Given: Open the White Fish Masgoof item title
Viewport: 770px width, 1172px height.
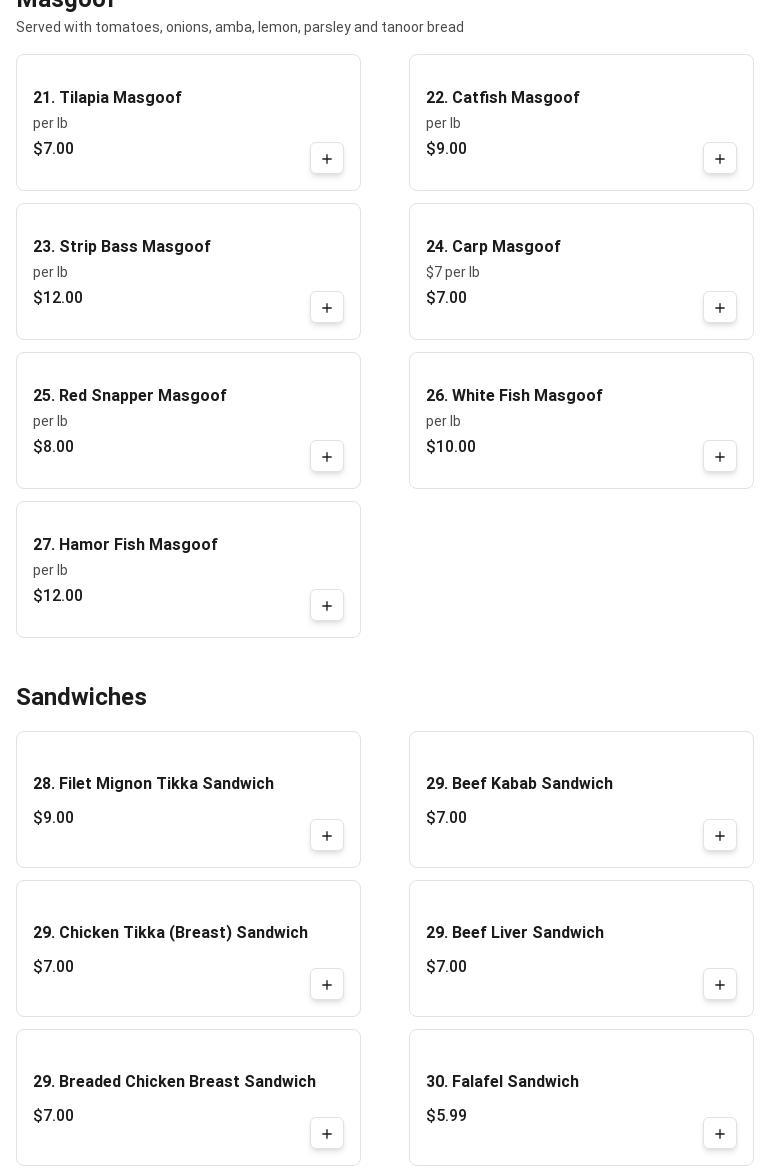Looking at the screenshot, I should pyautogui.click(x=514, y=396).
